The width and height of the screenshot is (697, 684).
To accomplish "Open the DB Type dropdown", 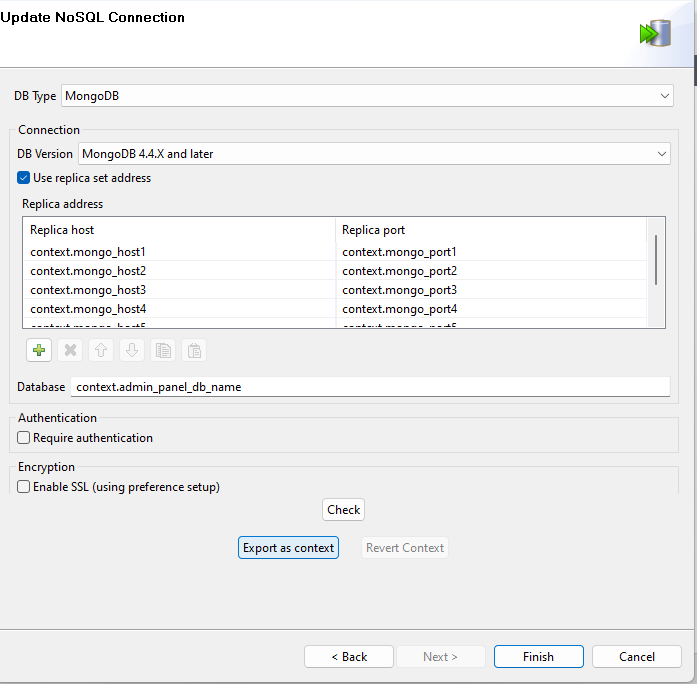I will click(x=366, y=96).
